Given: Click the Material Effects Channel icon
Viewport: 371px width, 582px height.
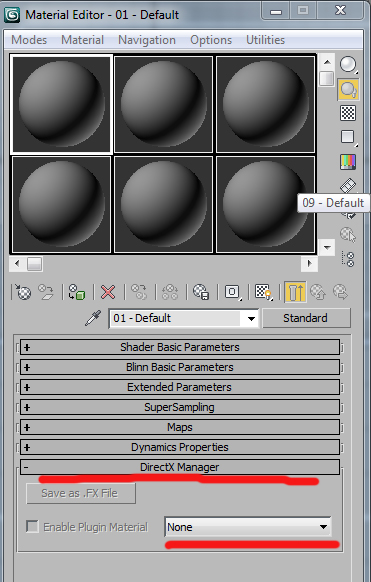Looking at the screenshot, I should pyautogui.click(x=233, y=292).
